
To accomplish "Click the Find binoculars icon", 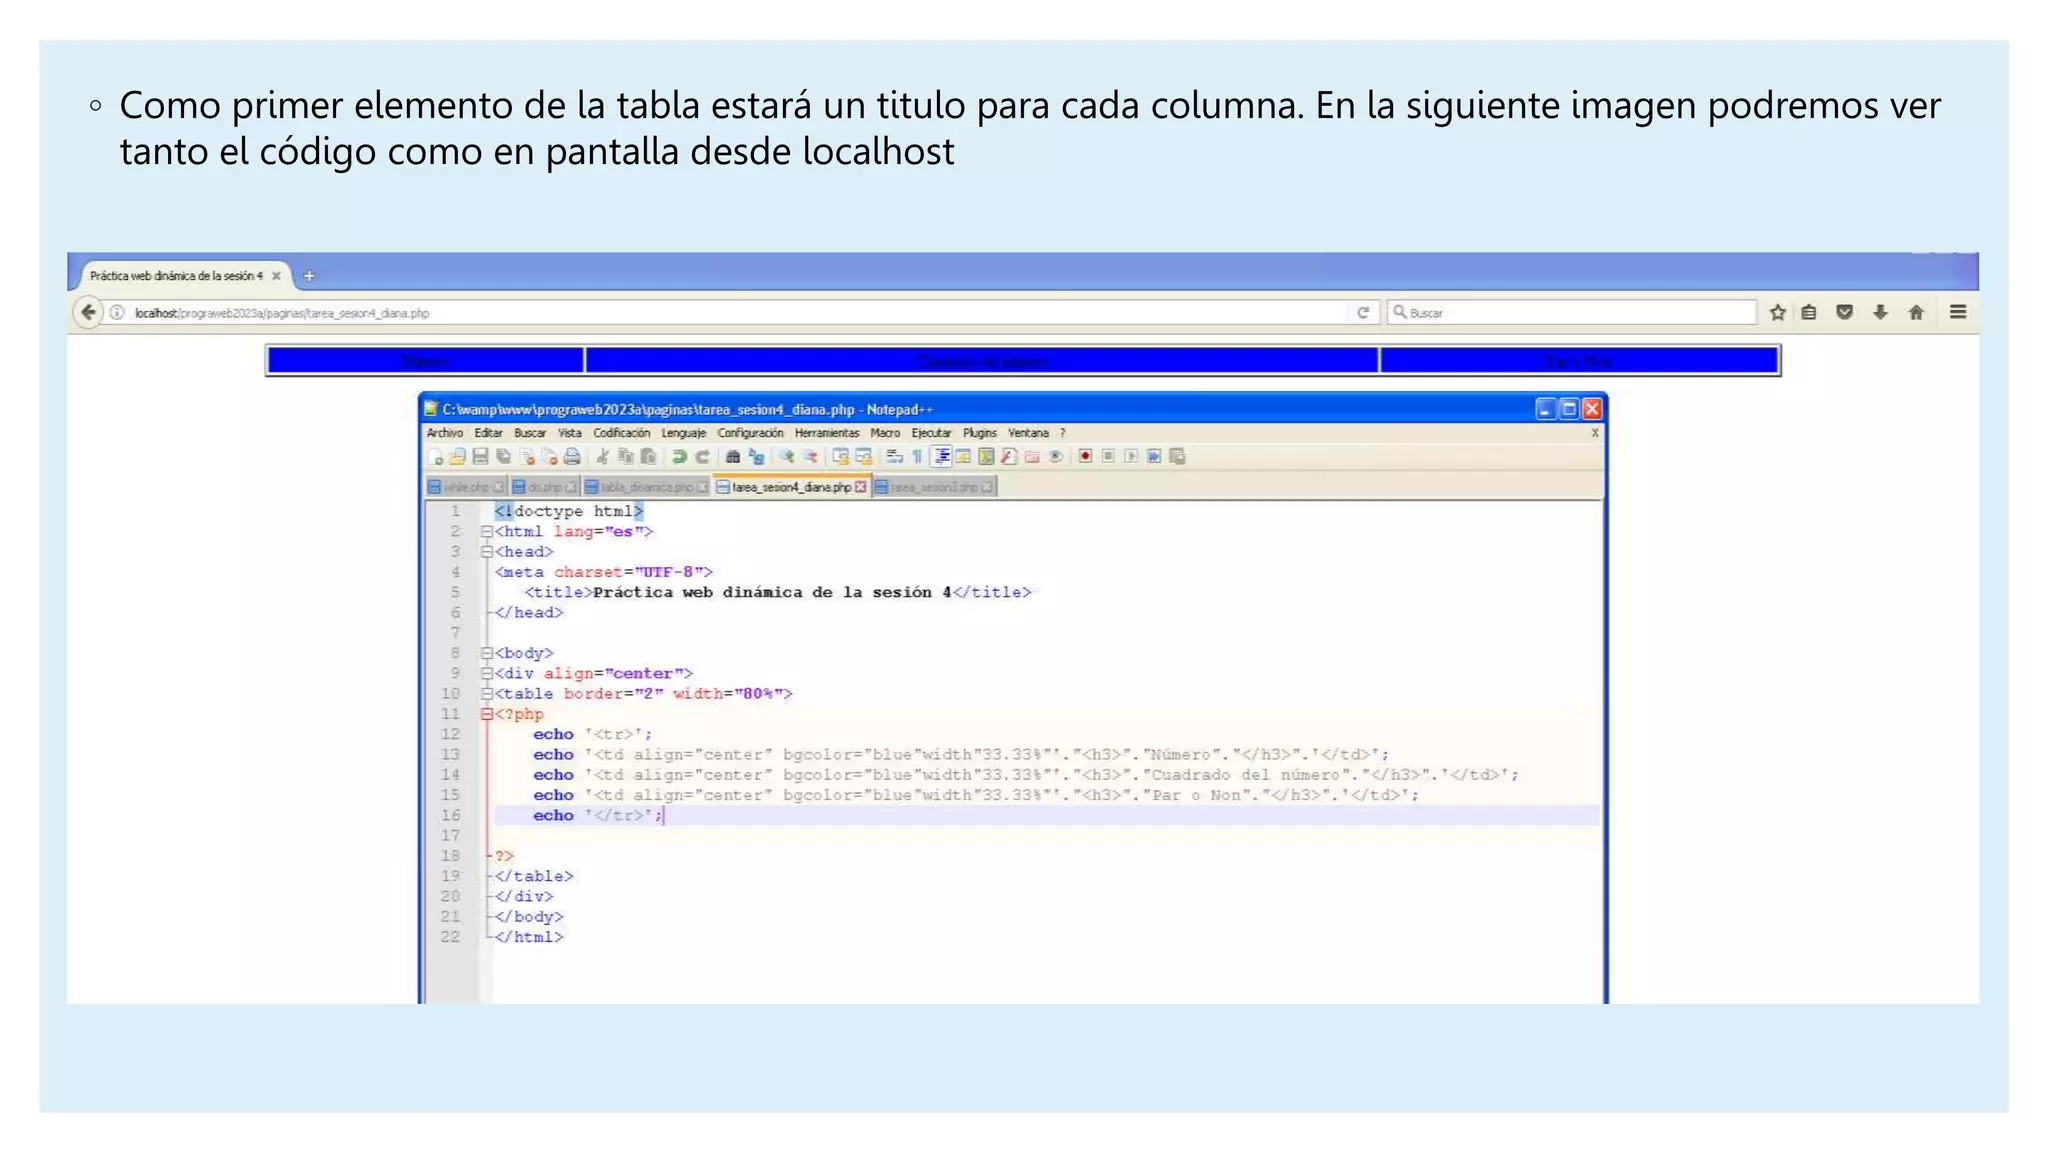I will click(733, 457).
